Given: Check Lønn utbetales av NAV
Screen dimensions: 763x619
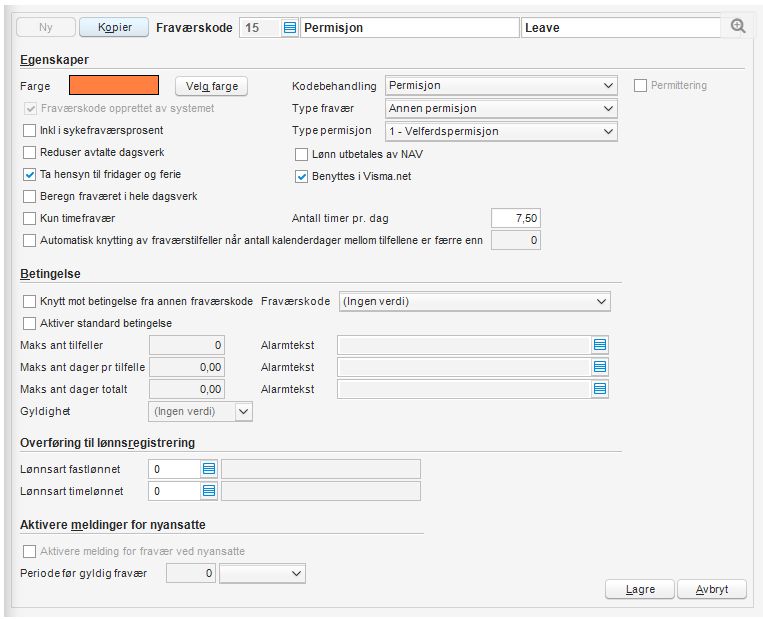Looking at the screenshot, I should pos(301,155).
